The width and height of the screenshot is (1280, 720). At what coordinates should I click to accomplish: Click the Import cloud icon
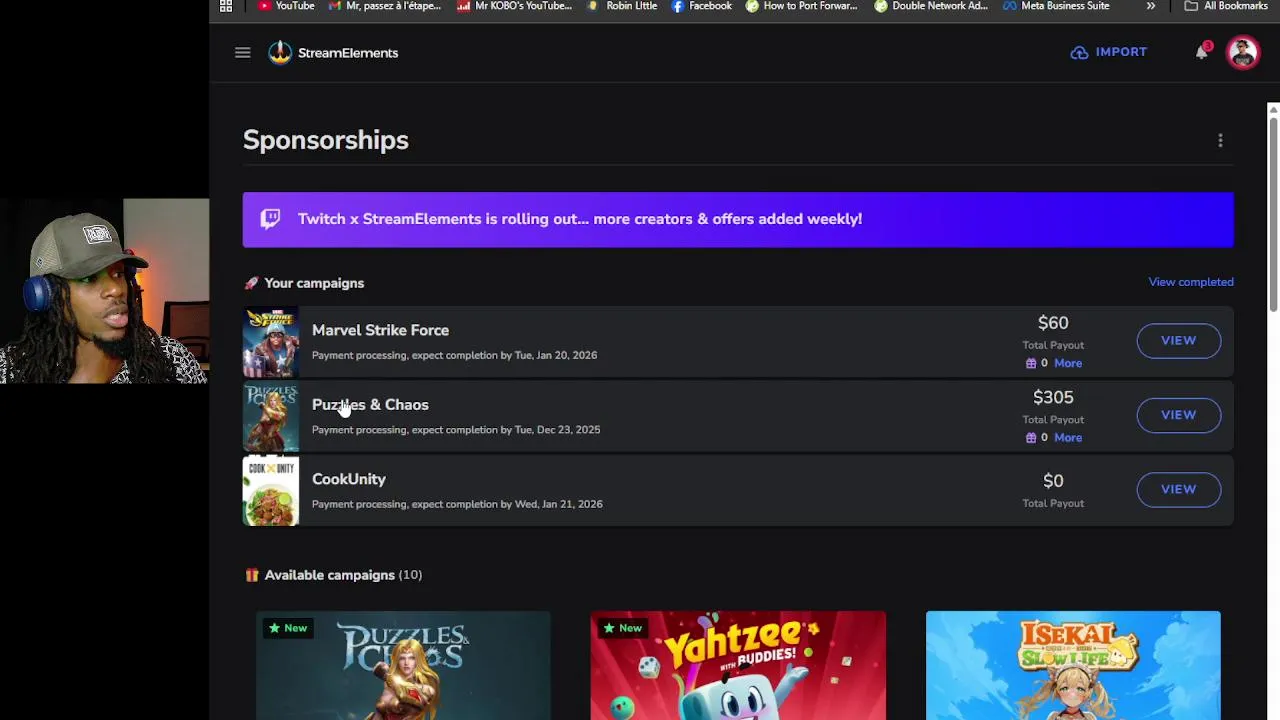click(x=1079, y=52)
